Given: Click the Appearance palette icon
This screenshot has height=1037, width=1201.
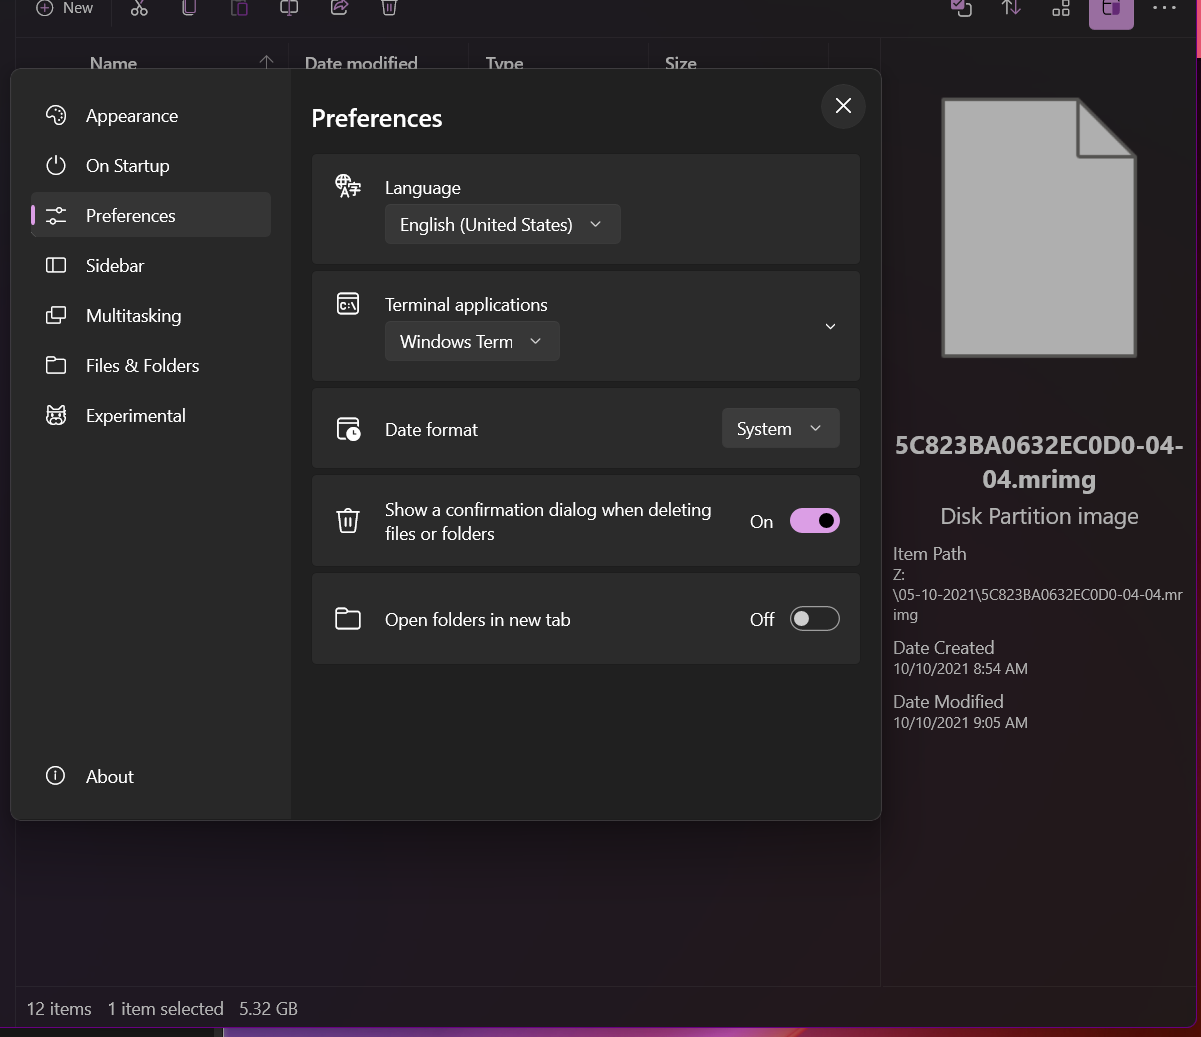Looking at the screenshot, I should point(56,115).
